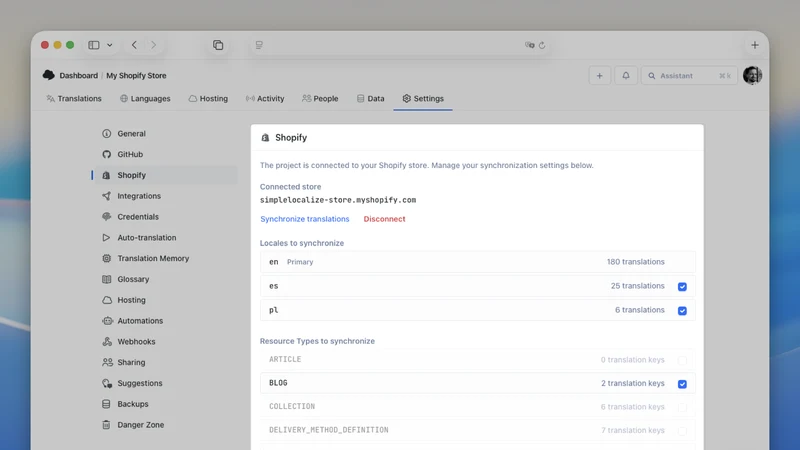
Task: Click the Assistant search field
Action: (x=689, y=76)
